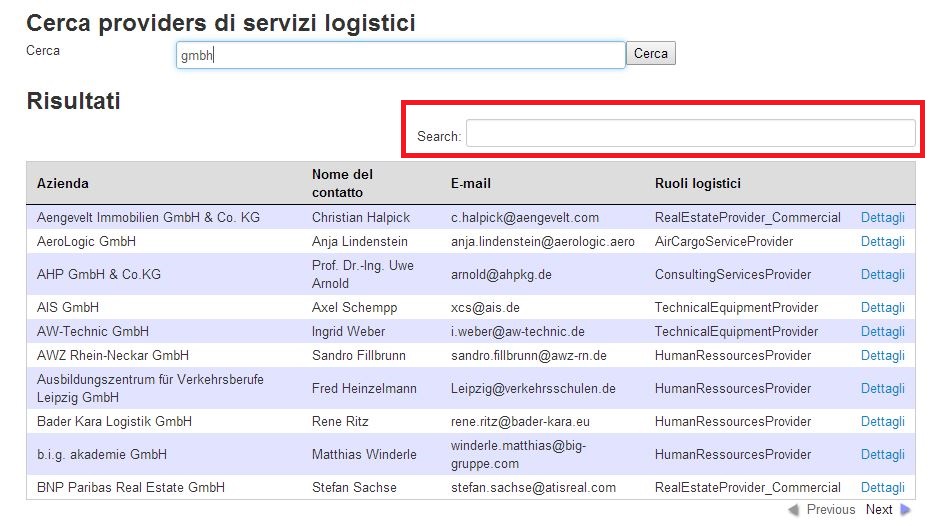This screenshot has width=930, height=526.
Task: Click the Next page arrow icon
Action: coord(905,509)
